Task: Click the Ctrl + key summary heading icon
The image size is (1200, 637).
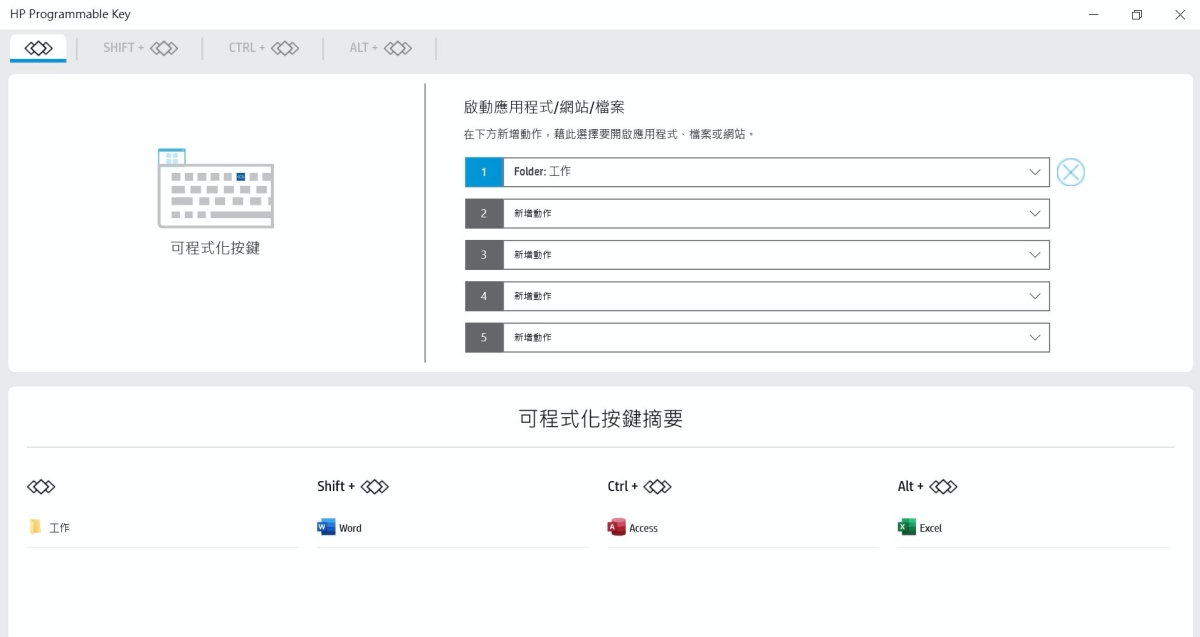Action: click(x=657, y=487)
